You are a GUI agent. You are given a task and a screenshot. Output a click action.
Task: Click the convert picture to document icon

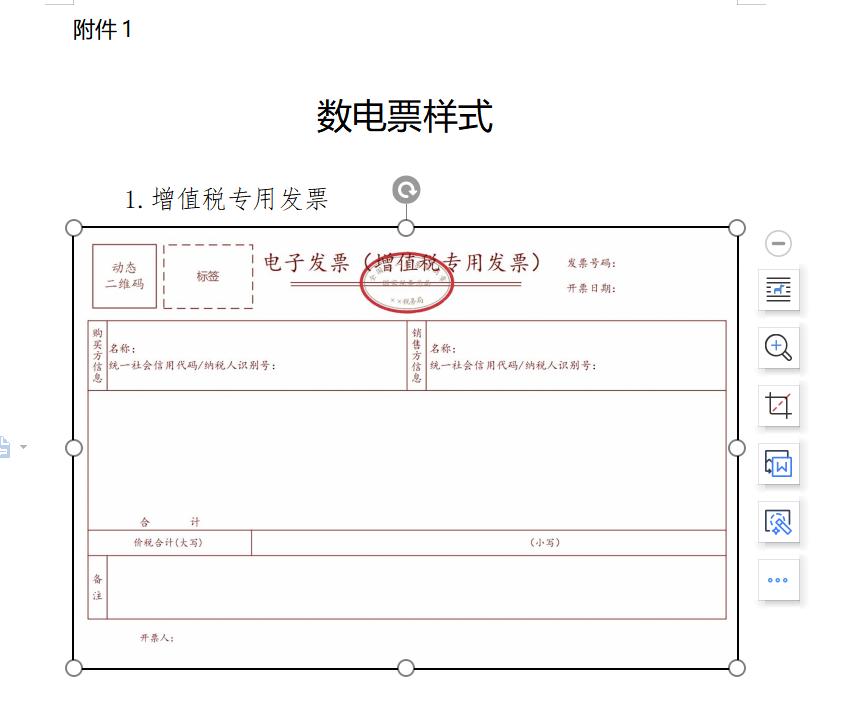pyautogui.click(x=778, y=464)
